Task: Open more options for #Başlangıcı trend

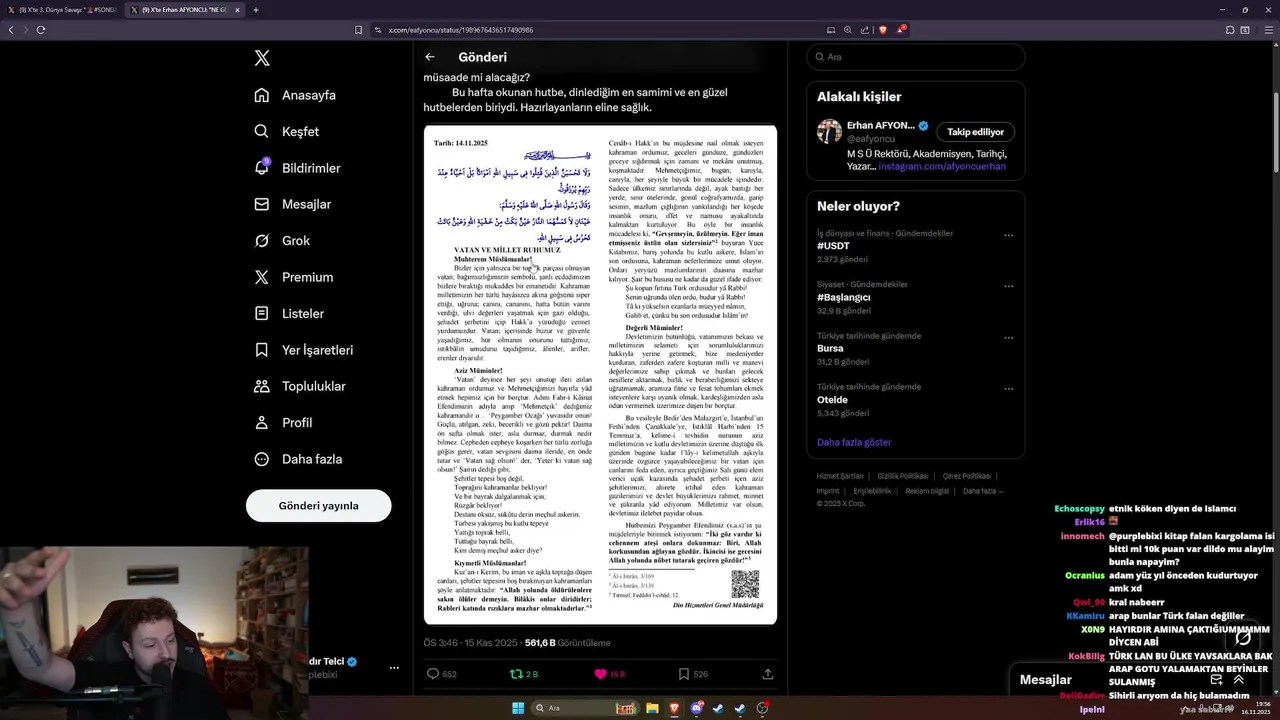Action: (1008, 287)
